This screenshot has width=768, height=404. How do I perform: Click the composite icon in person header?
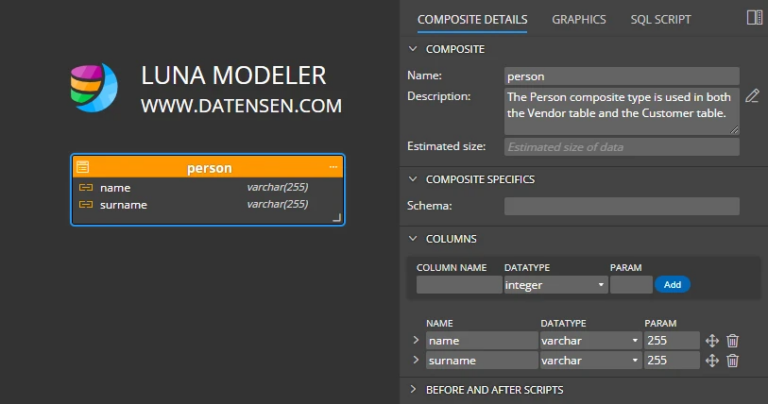click(x=83, y=168)
